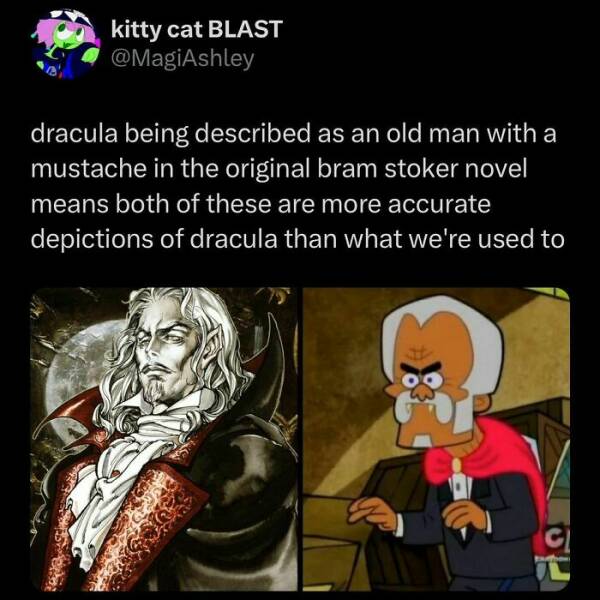Click the white-haired Dracula's face
The width and height of the screenshot is (600, 600).
166,352
